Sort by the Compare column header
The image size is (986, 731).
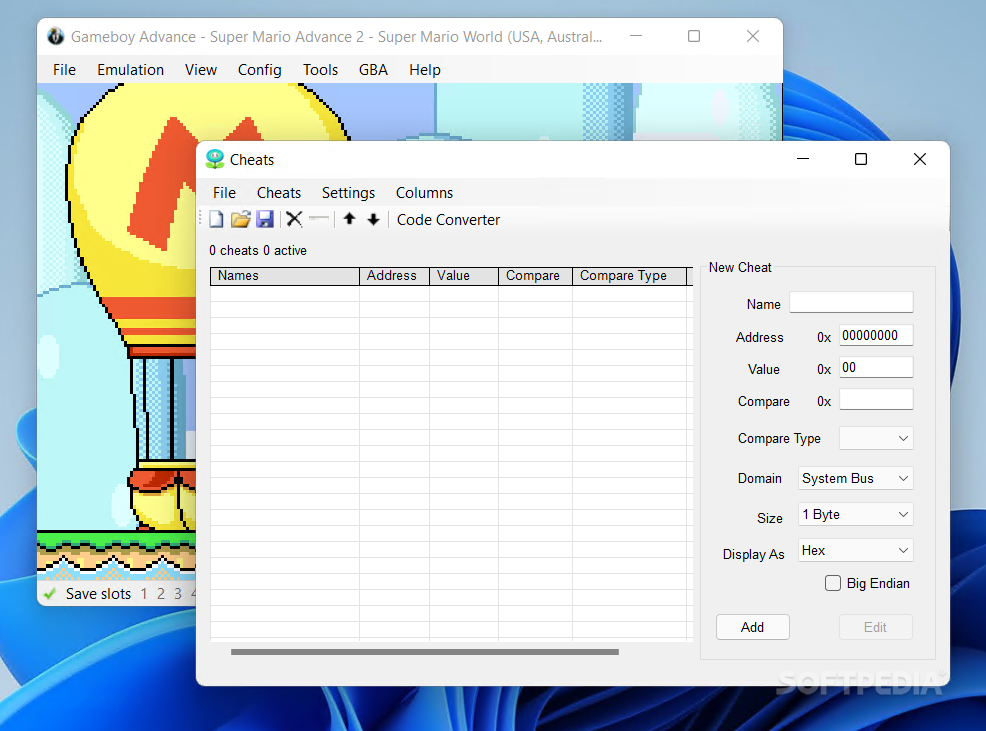tap(535, 276)
